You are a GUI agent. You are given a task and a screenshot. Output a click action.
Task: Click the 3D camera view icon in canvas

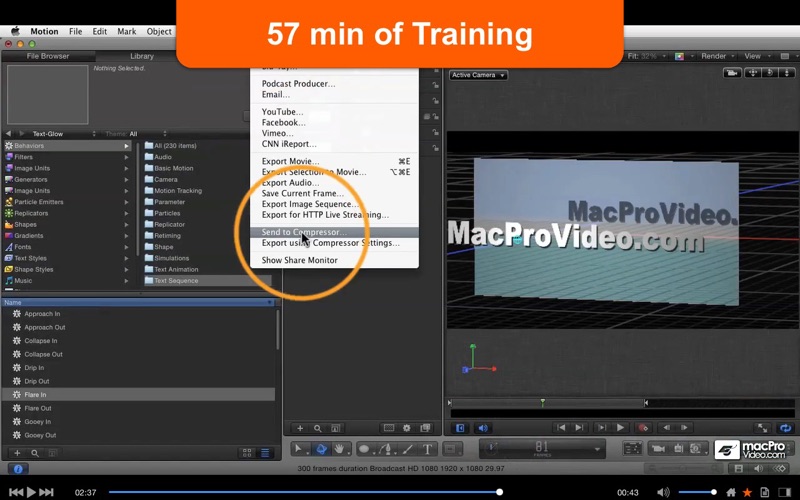click(x=732, y=73)
